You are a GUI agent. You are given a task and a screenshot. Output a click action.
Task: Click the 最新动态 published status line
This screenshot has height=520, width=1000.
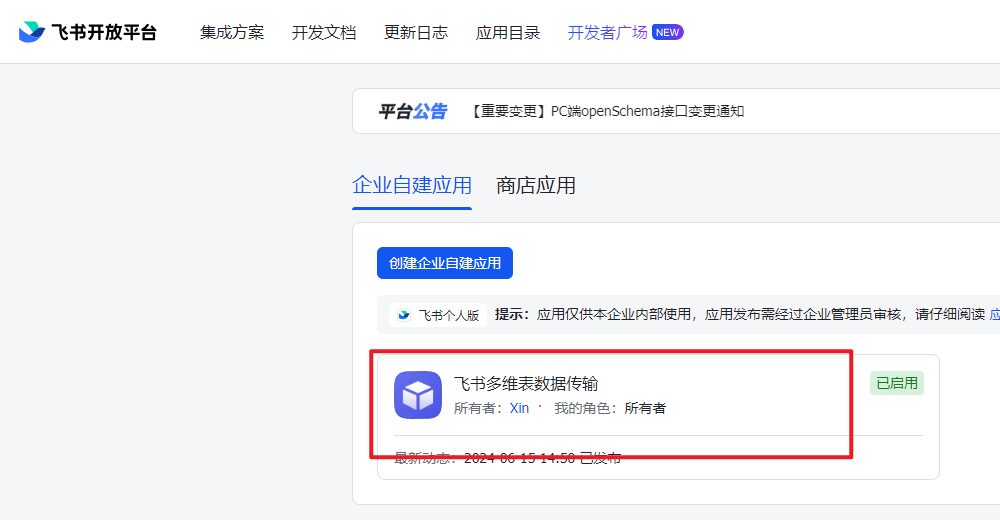click(508, 457)
